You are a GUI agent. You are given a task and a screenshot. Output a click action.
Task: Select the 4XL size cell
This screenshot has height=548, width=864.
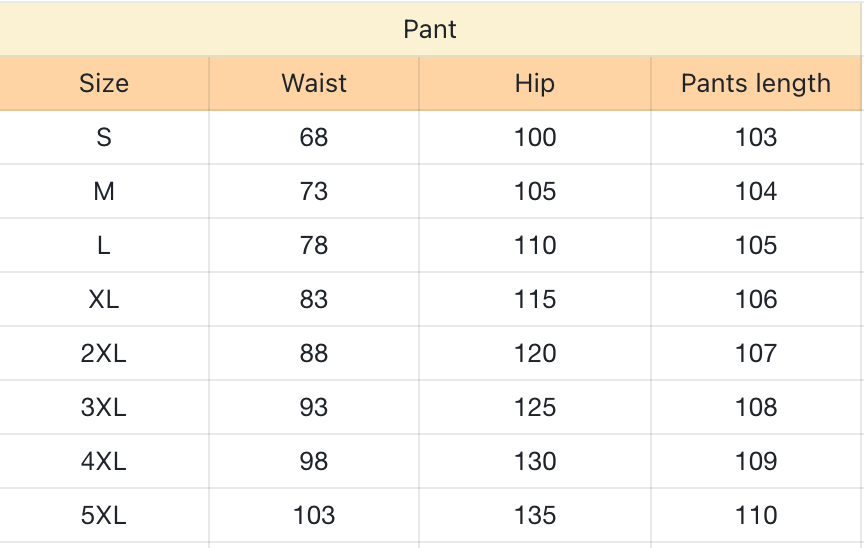(104, 461)
